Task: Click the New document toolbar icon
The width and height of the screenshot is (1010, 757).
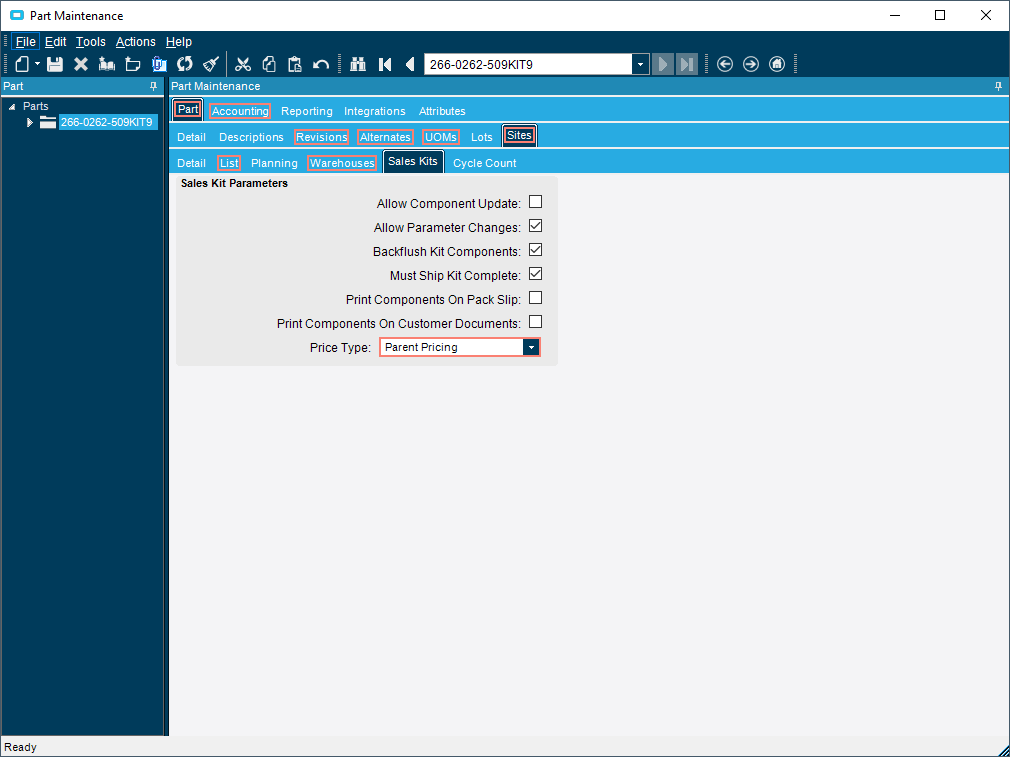Action: click(23, 64)
